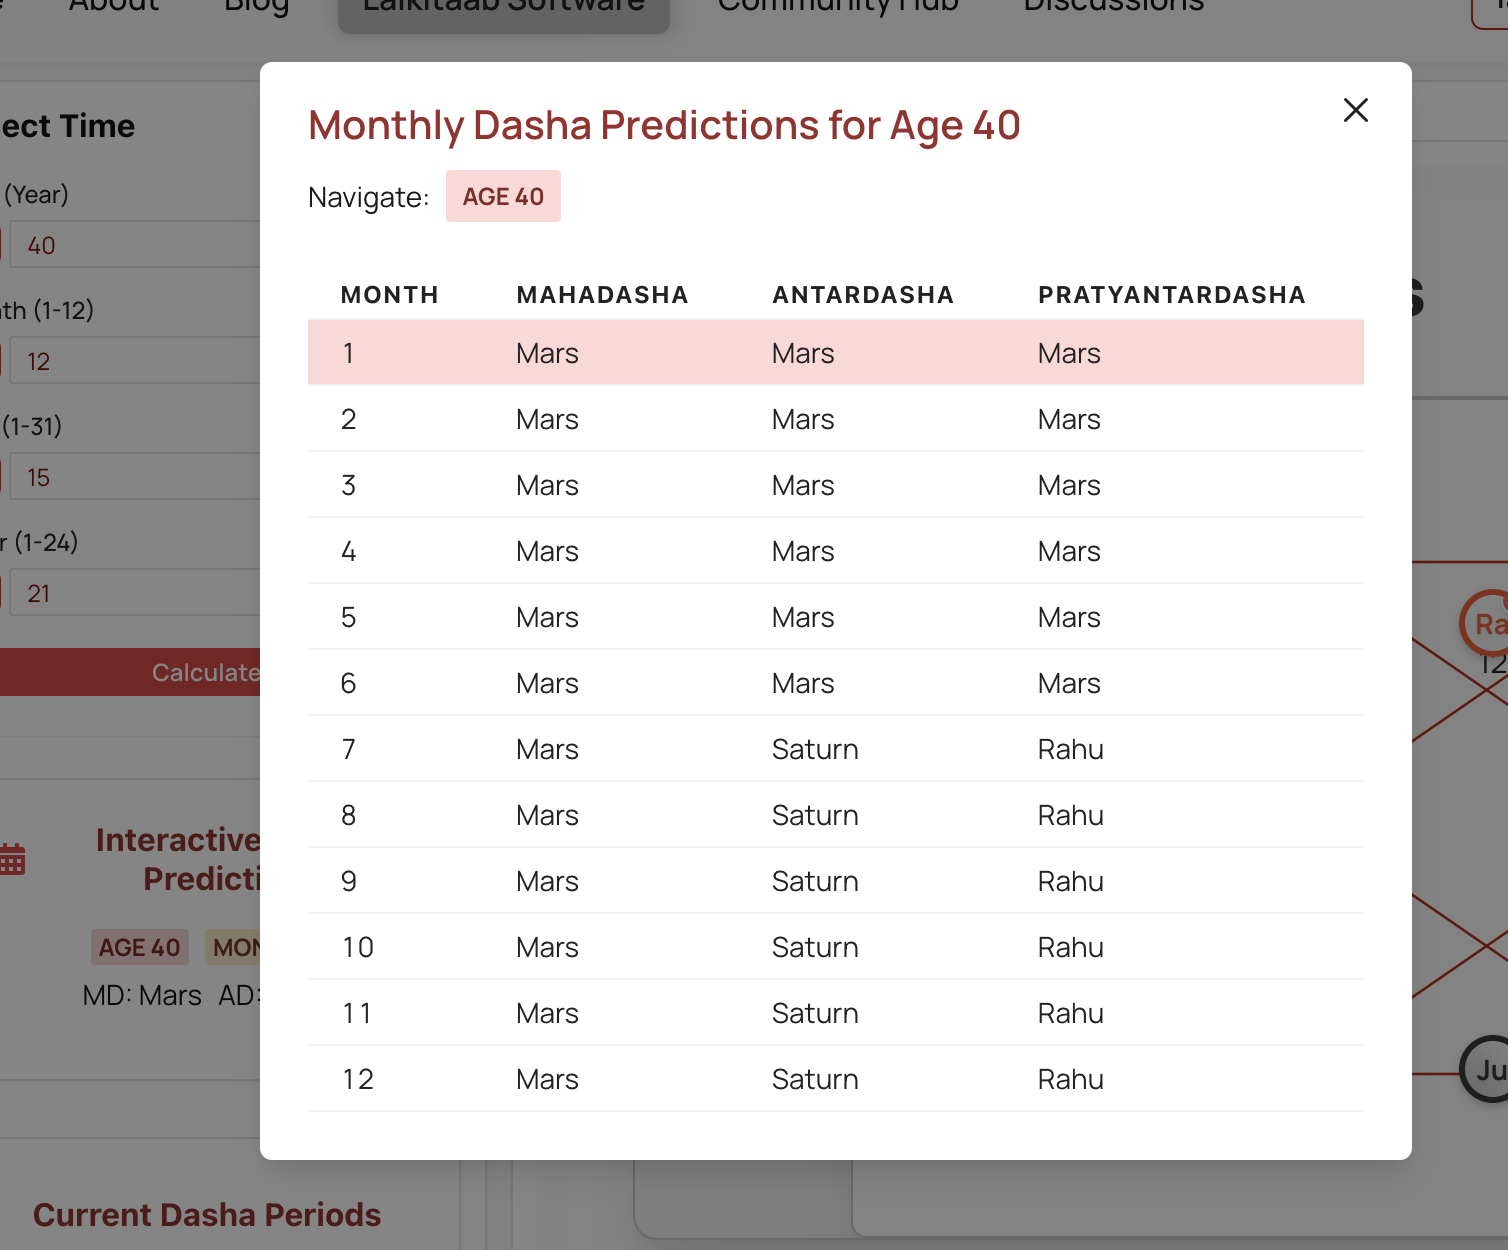Select the month 7 row number
1508x1250 pixels.
pos(348,749)
